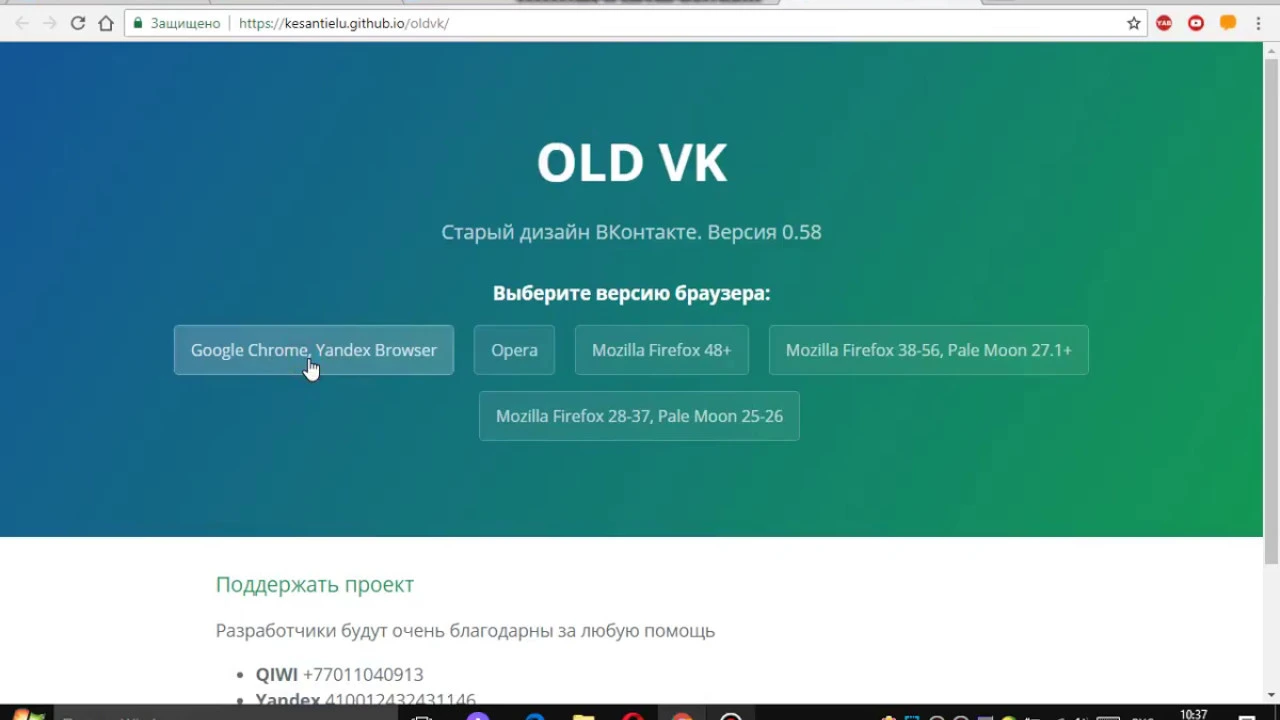Click the QIWI number +77011040913
This screenshot has height=720, width=1280.
point(363,675)
